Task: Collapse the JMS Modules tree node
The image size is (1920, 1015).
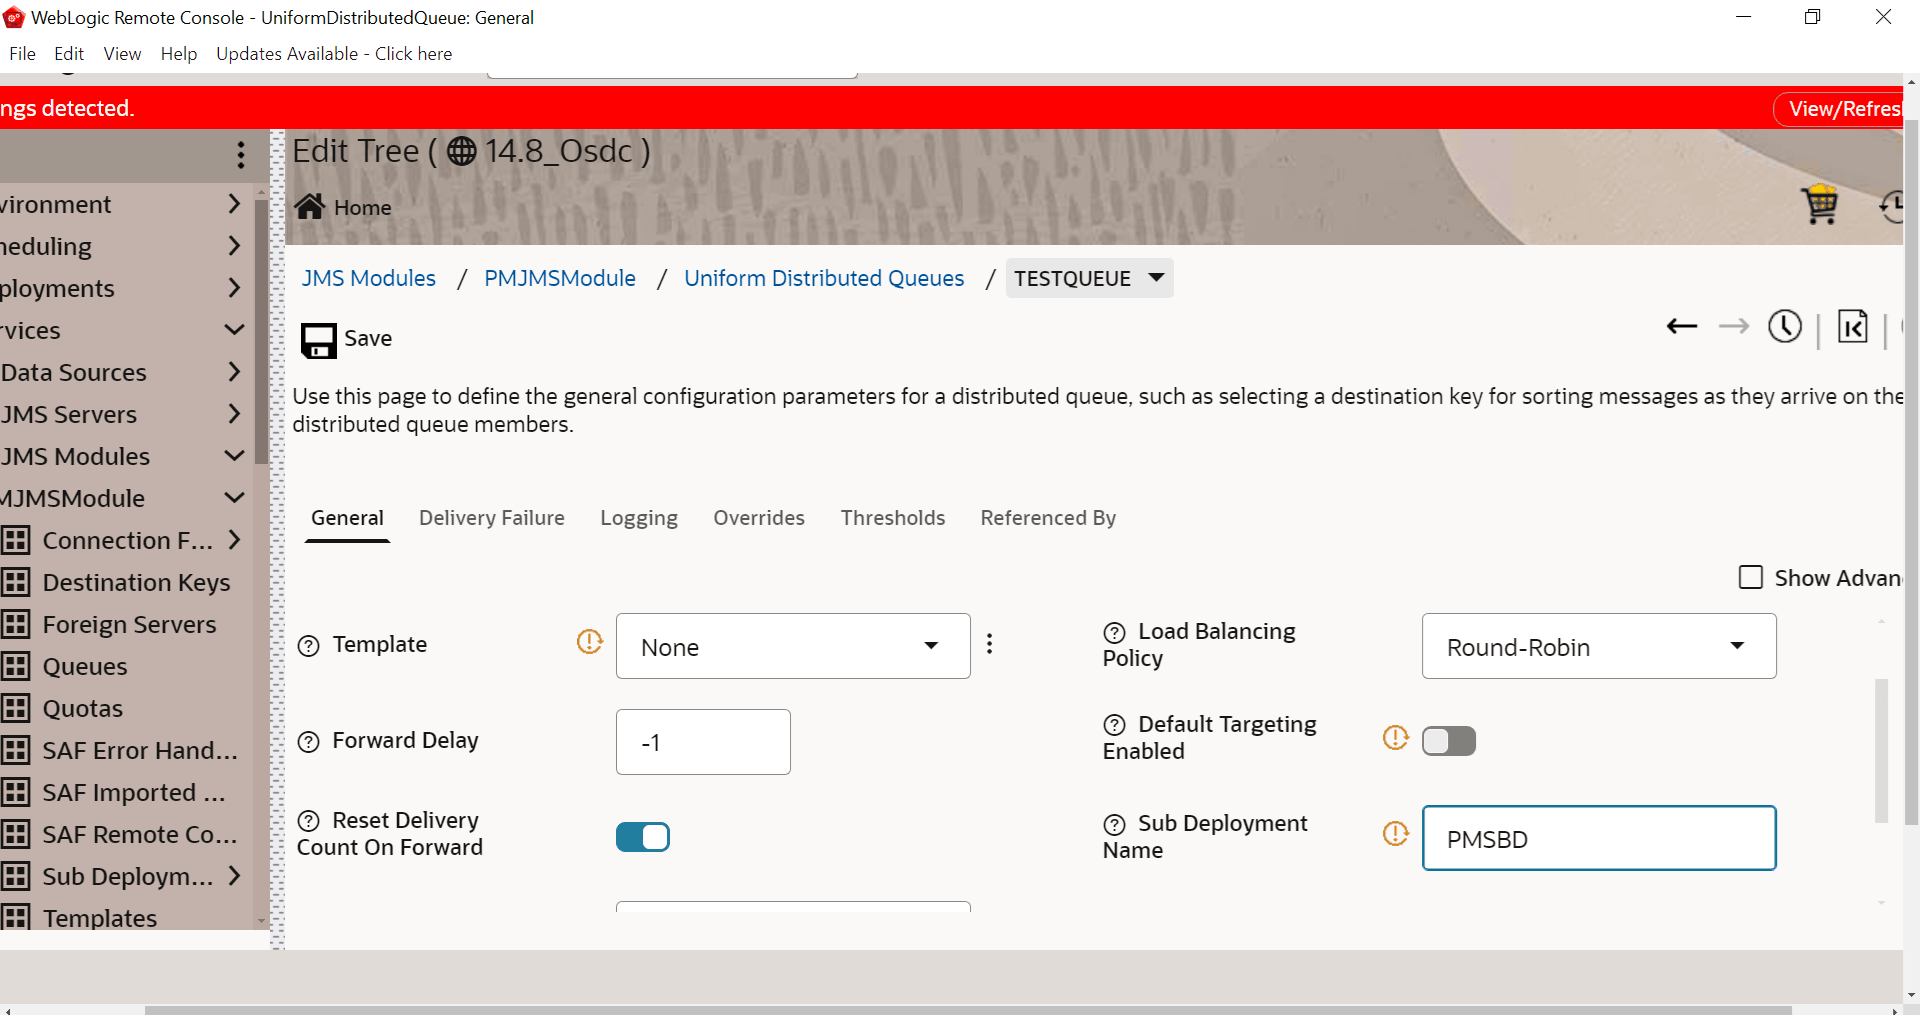Action: click(x=234, y=456)
